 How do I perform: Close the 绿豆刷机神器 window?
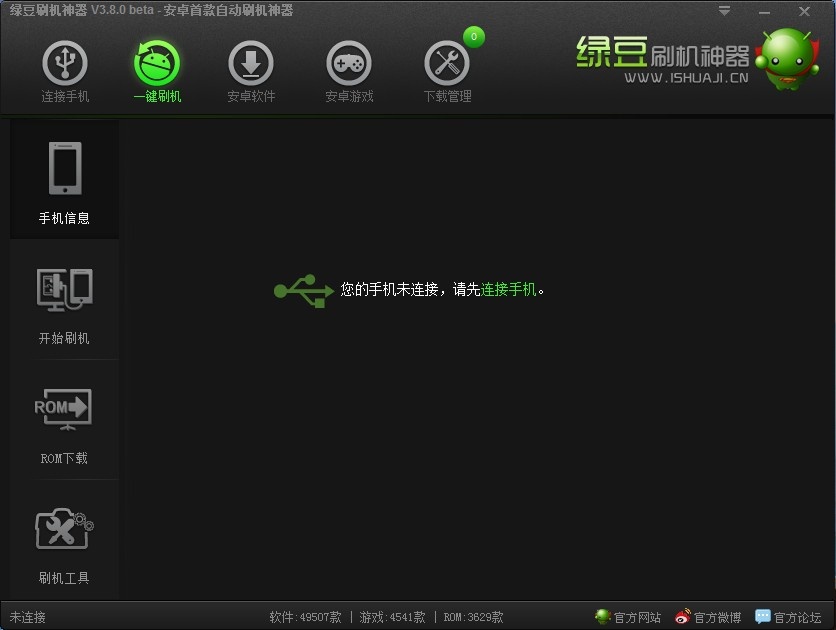point(804,11)
